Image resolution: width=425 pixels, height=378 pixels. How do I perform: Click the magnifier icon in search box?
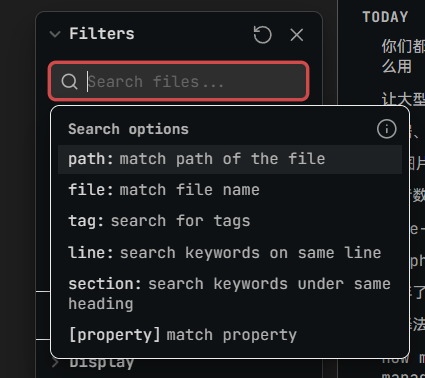[x=69, y=81]
